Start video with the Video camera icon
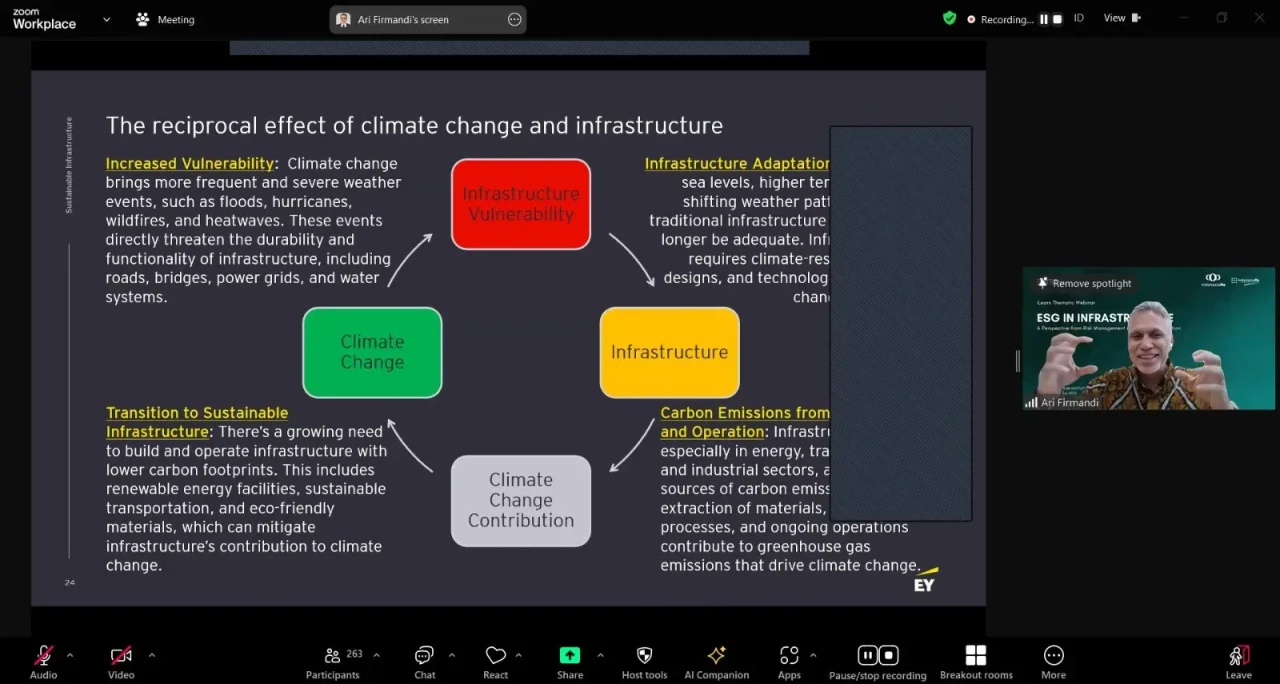Screen dimensions: 1280x684 (x=121, y=656)
